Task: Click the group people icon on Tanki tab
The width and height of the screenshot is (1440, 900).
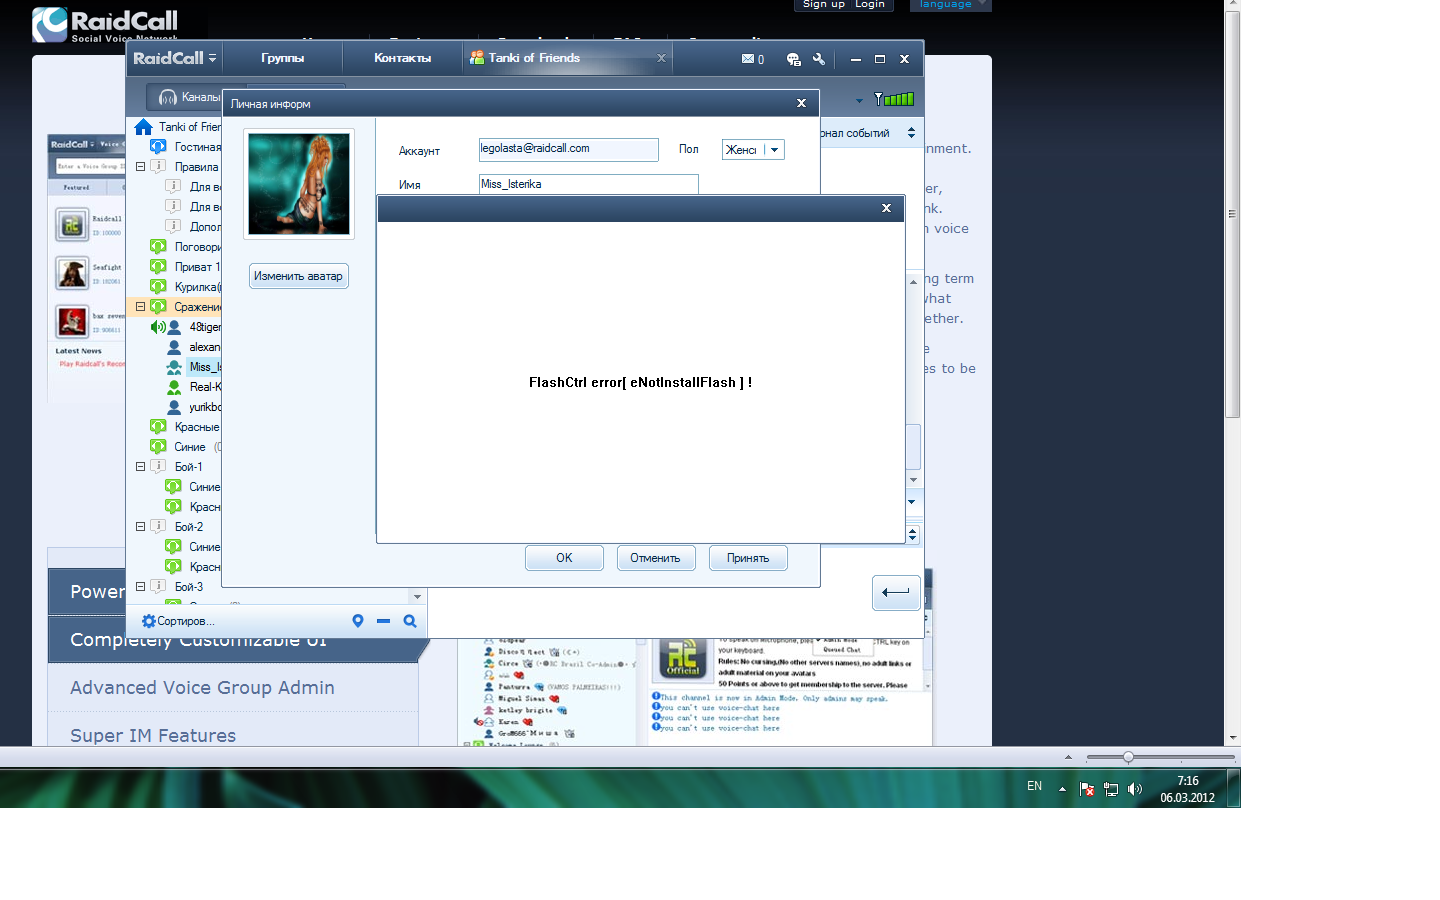Action: [477, 58]
